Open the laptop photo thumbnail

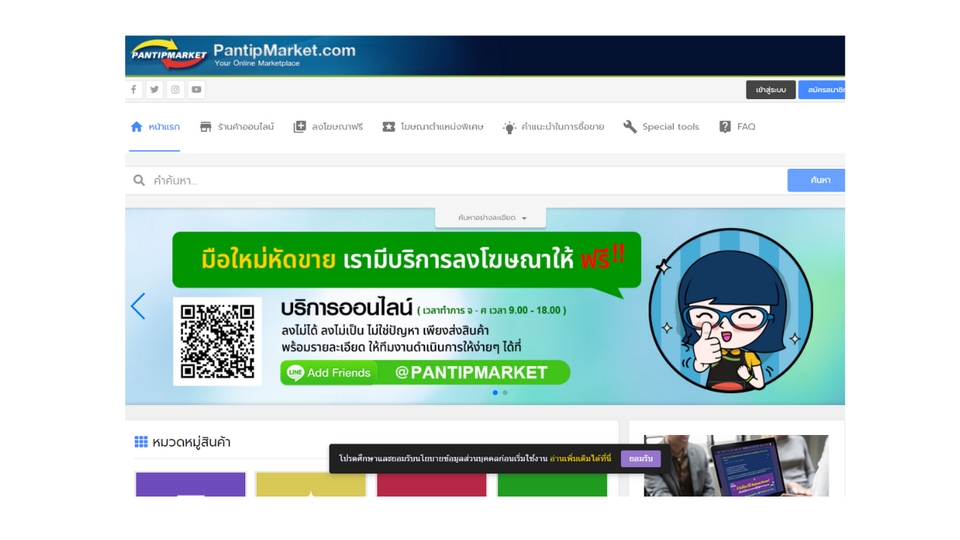coord(736,466)
